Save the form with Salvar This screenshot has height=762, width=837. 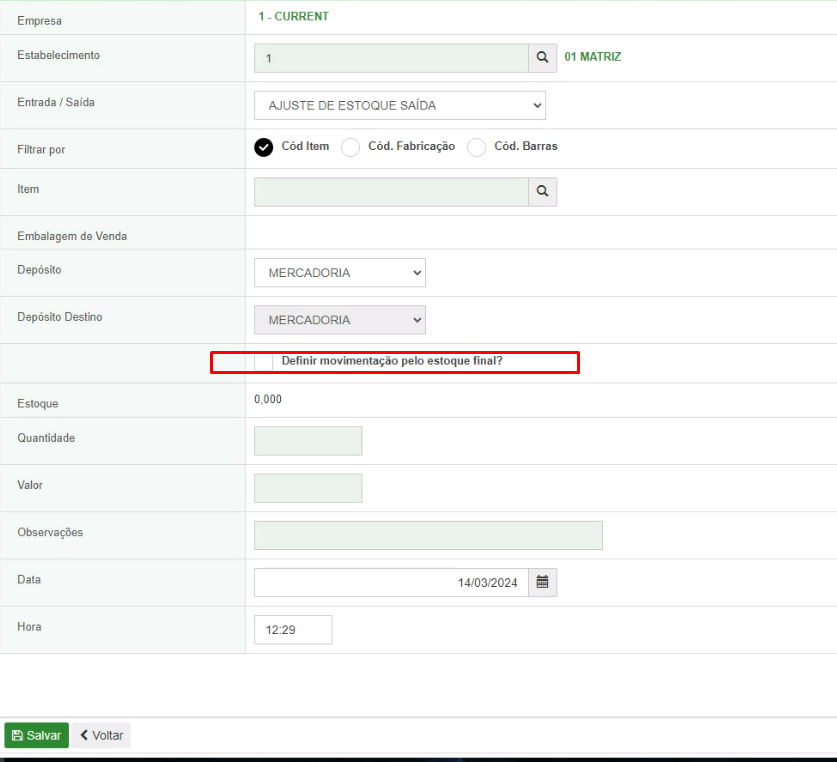tap(37, 735)
